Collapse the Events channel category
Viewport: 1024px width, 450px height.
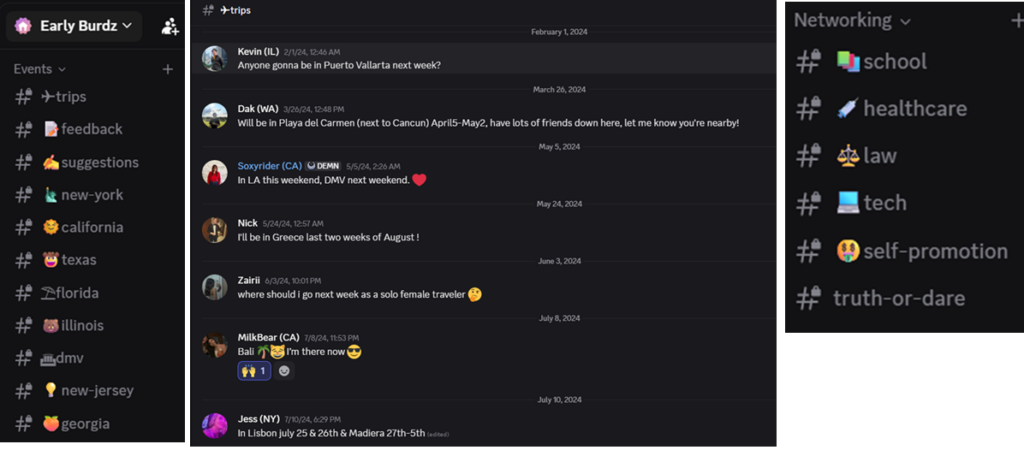pyautogui.click(x=39, y=69)
